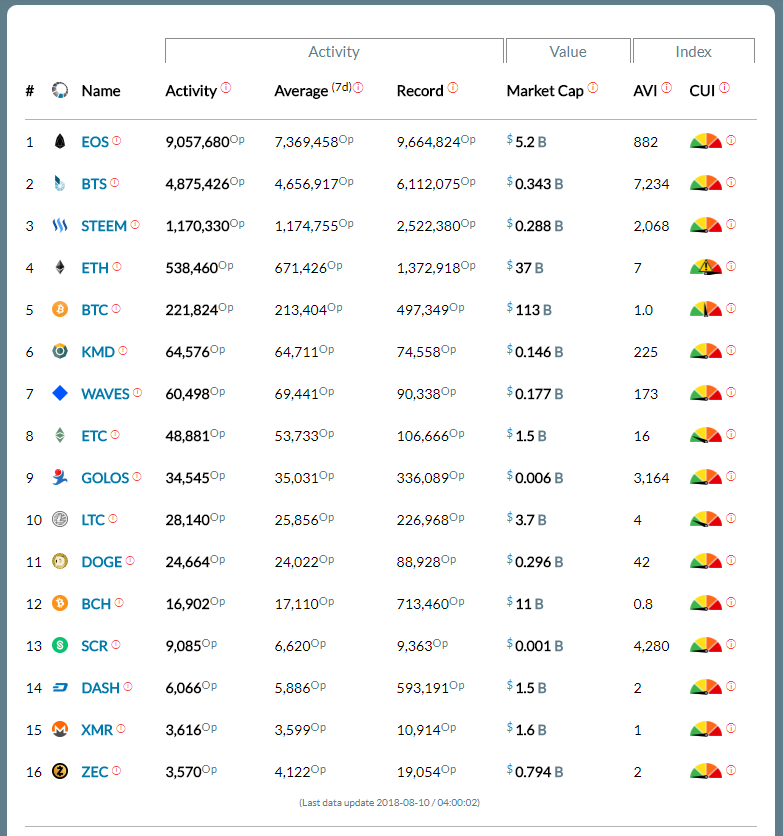Viewport: 783px width, 836px height.
Task: Click the info icon beside EOS gauge
Action: 731,140
